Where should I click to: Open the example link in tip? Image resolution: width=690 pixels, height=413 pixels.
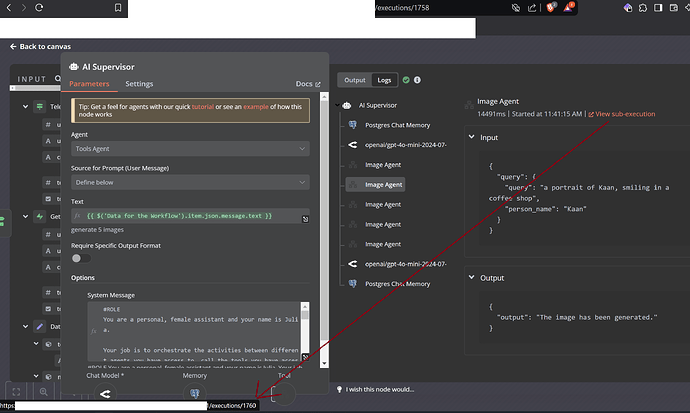(256, 106)
